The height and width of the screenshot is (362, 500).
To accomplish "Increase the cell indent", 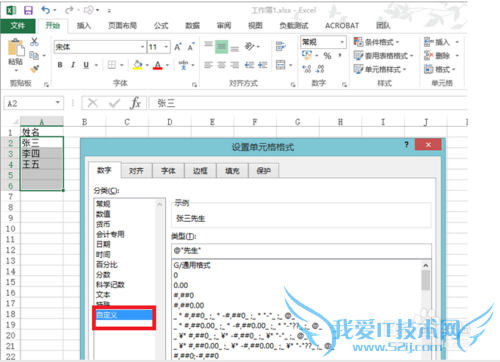I will pos(262,65).
